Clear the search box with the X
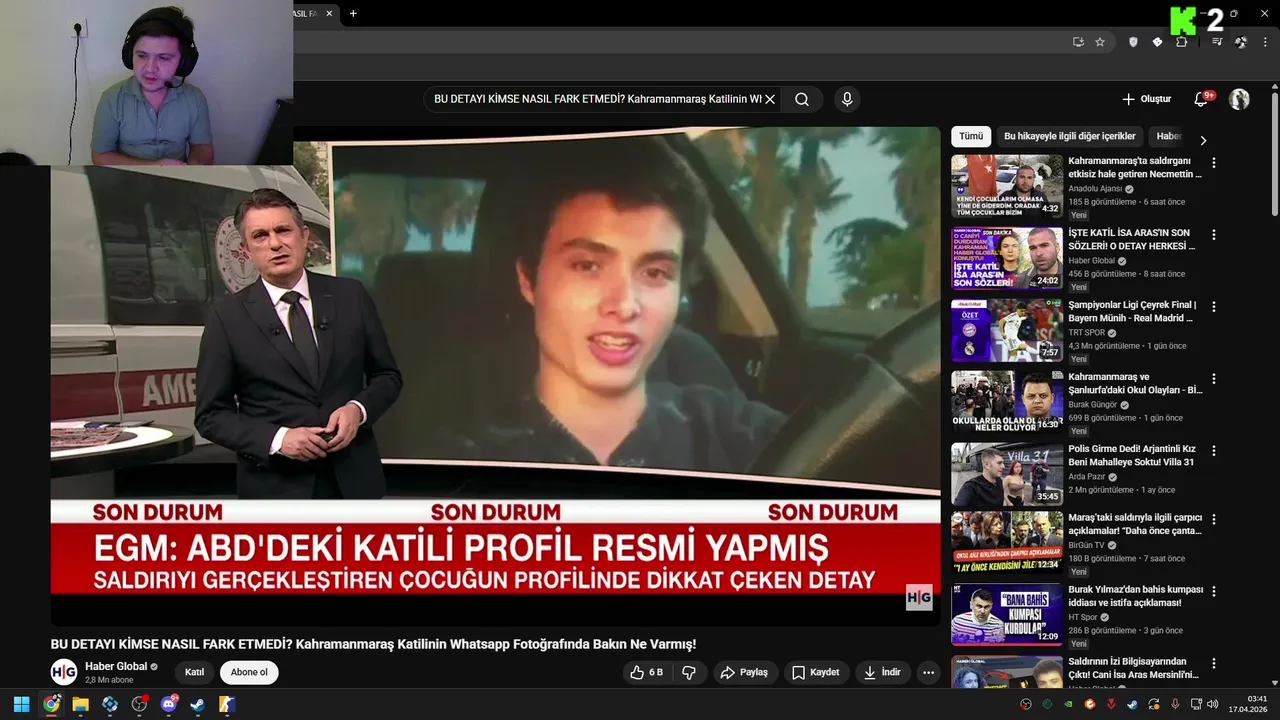 click(770, 99)
